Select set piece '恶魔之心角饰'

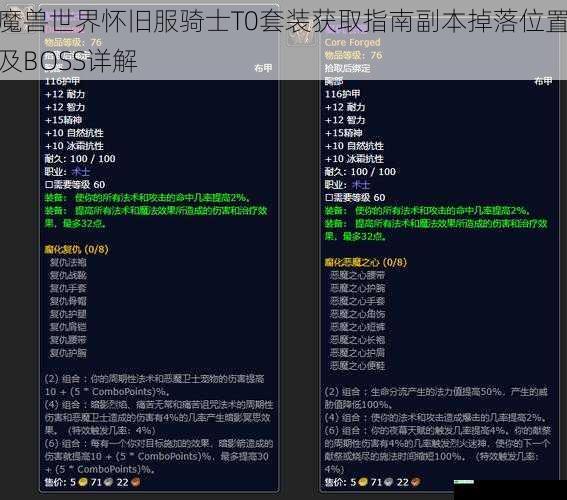tap(357, 314)
